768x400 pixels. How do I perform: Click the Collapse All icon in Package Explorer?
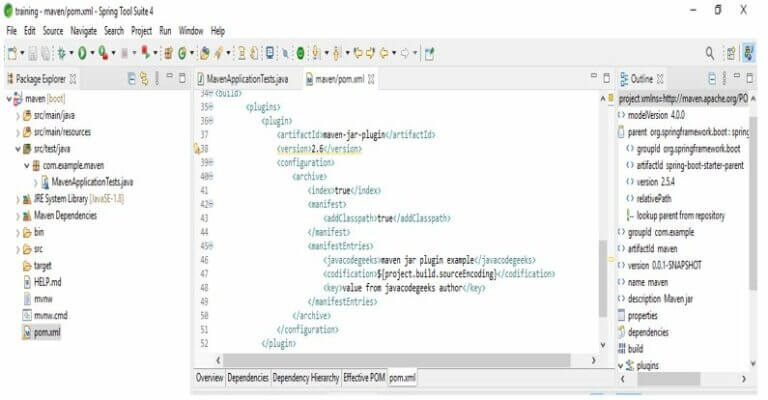tap(131, 79)
